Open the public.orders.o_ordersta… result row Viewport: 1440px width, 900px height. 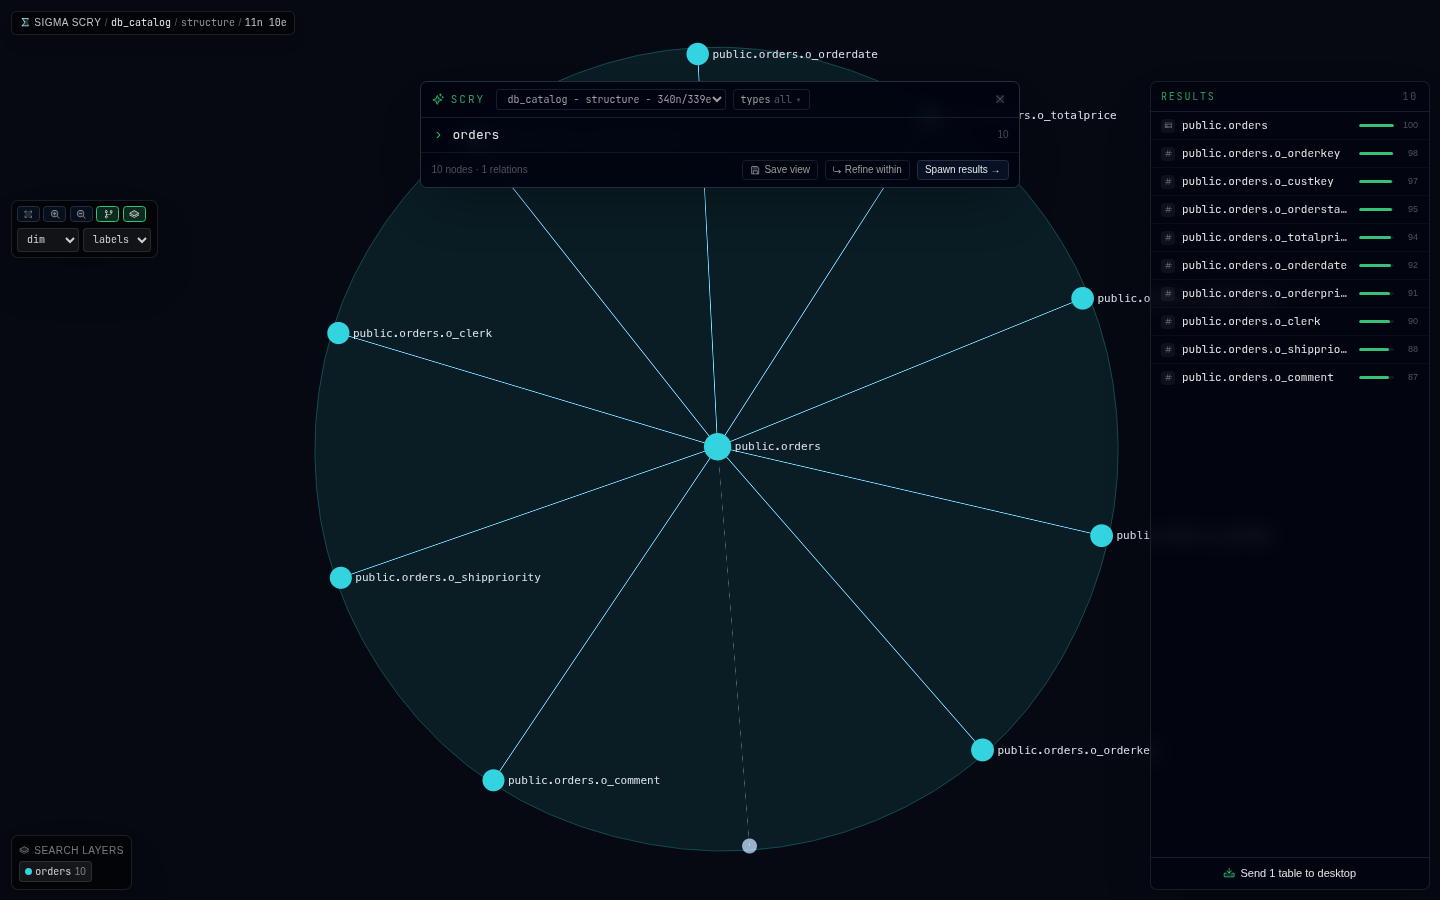(x=1290, y=209)
